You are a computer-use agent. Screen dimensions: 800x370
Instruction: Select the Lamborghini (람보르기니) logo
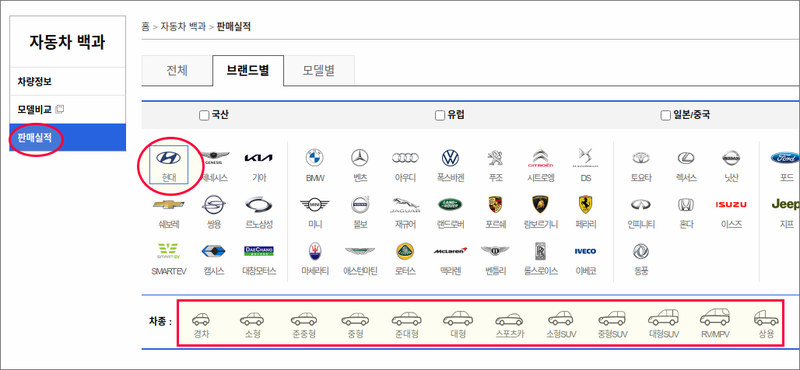540,205
